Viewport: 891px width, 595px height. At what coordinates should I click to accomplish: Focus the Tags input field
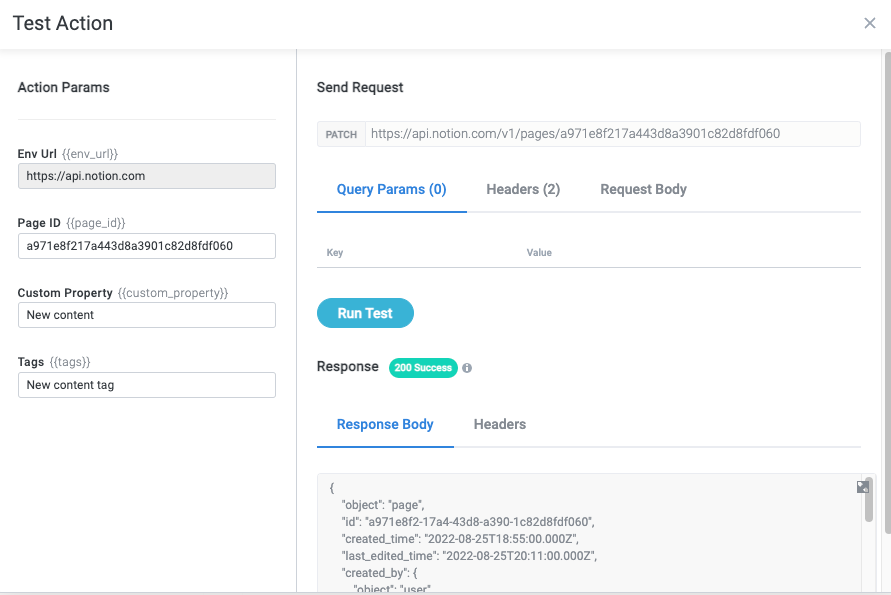coord(147,385)
